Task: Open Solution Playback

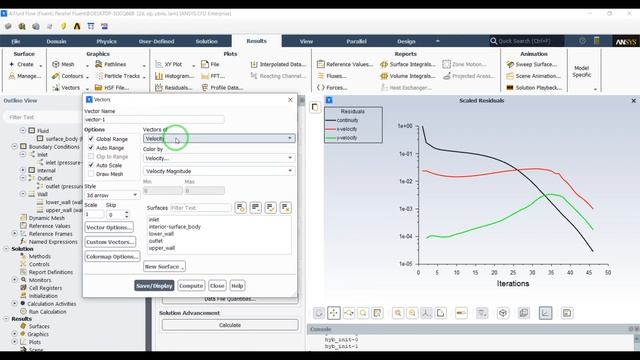Action: [x=534, y=87]
